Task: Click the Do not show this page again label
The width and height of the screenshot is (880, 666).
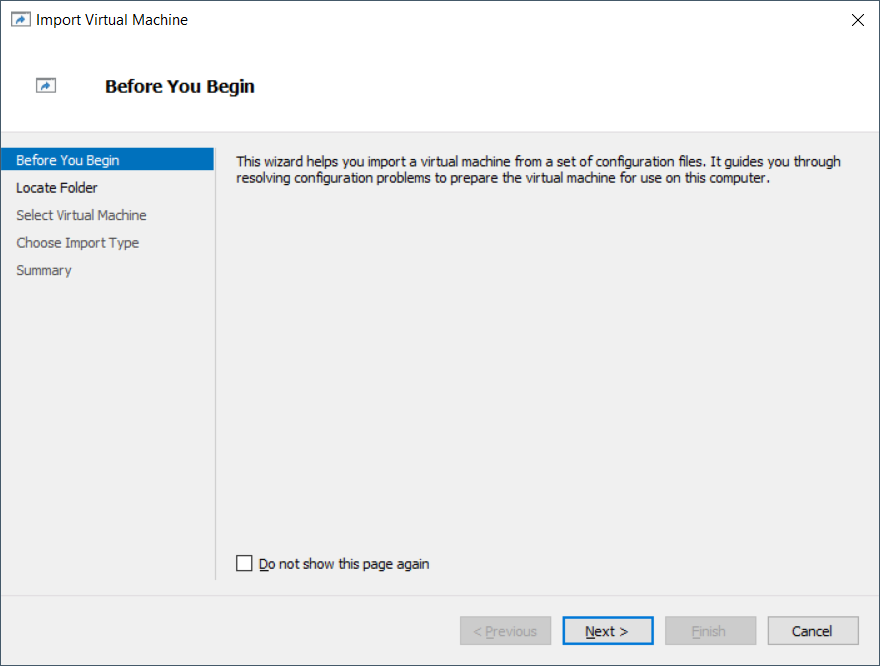Action: pyautogui.click(x=343, y=563)
